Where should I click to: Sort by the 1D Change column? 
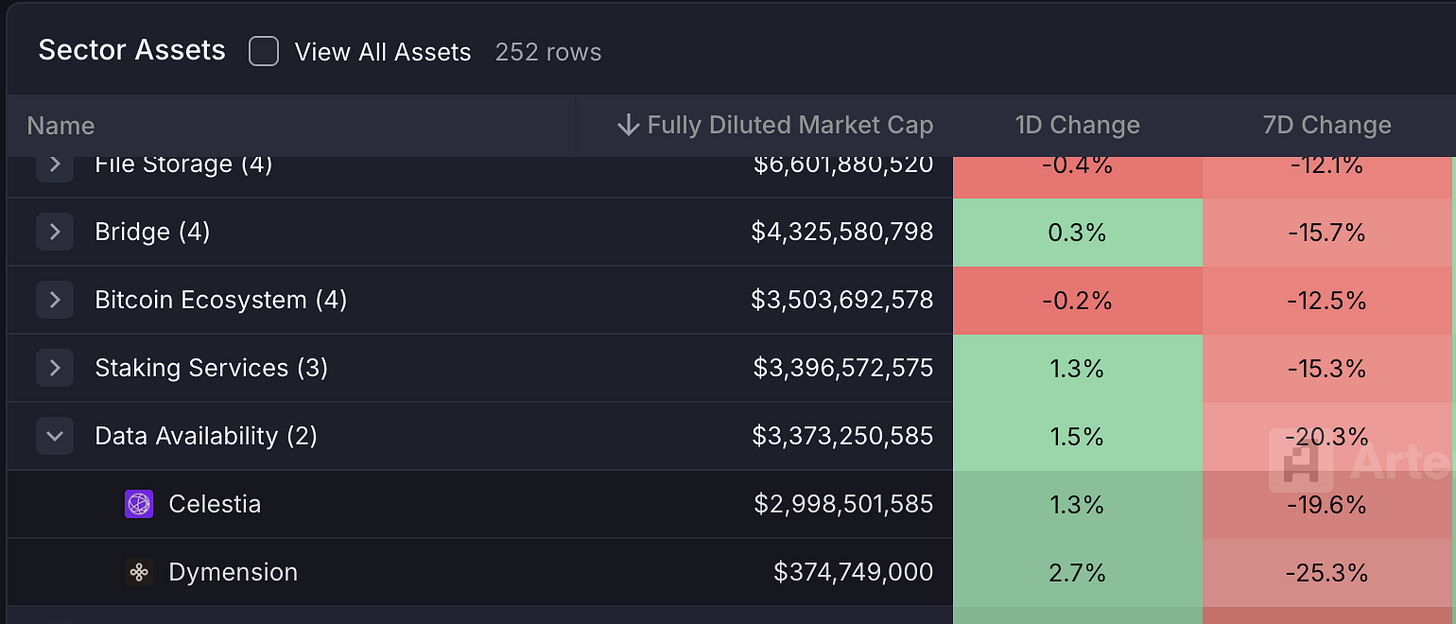click(x=1077, y=125)
